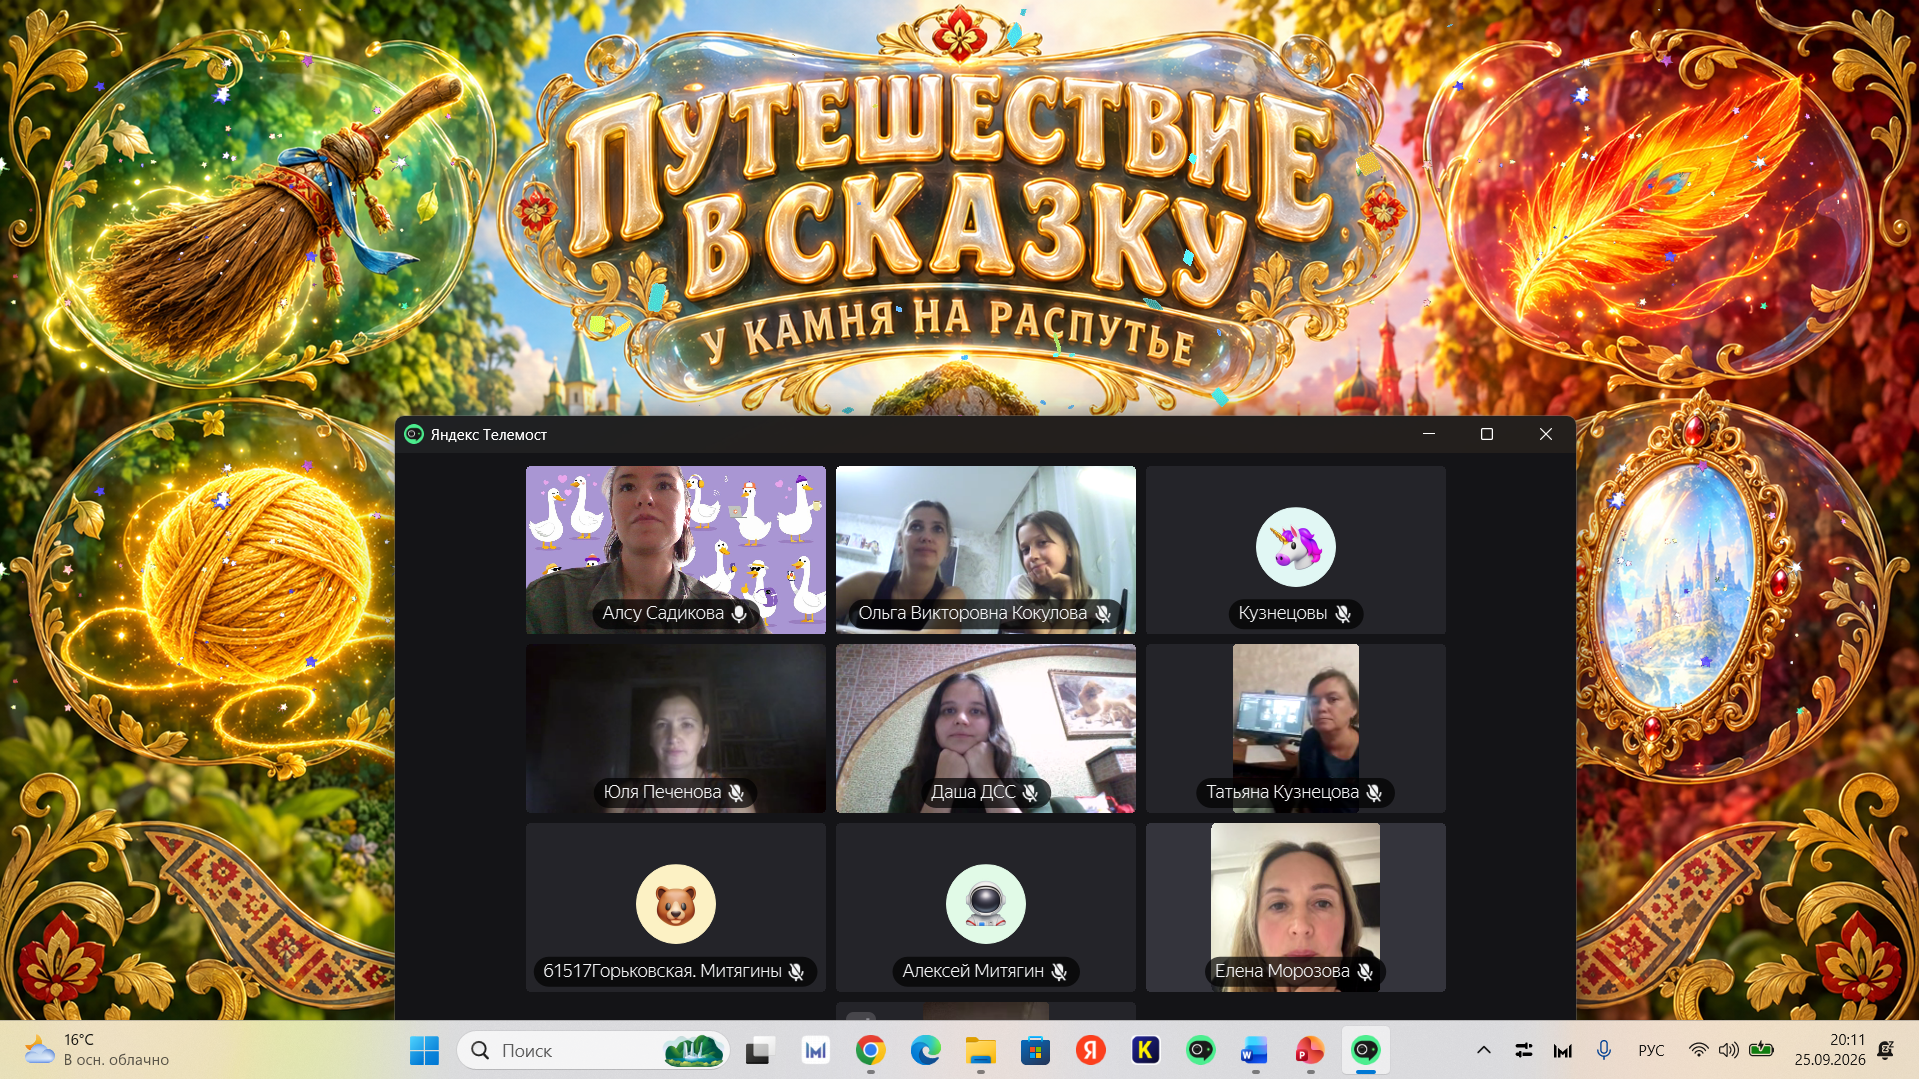This screenshot has height=1079, width=1919.
Task: Open the purple K app on taskbar
Action: [x=1145, y=1050]
